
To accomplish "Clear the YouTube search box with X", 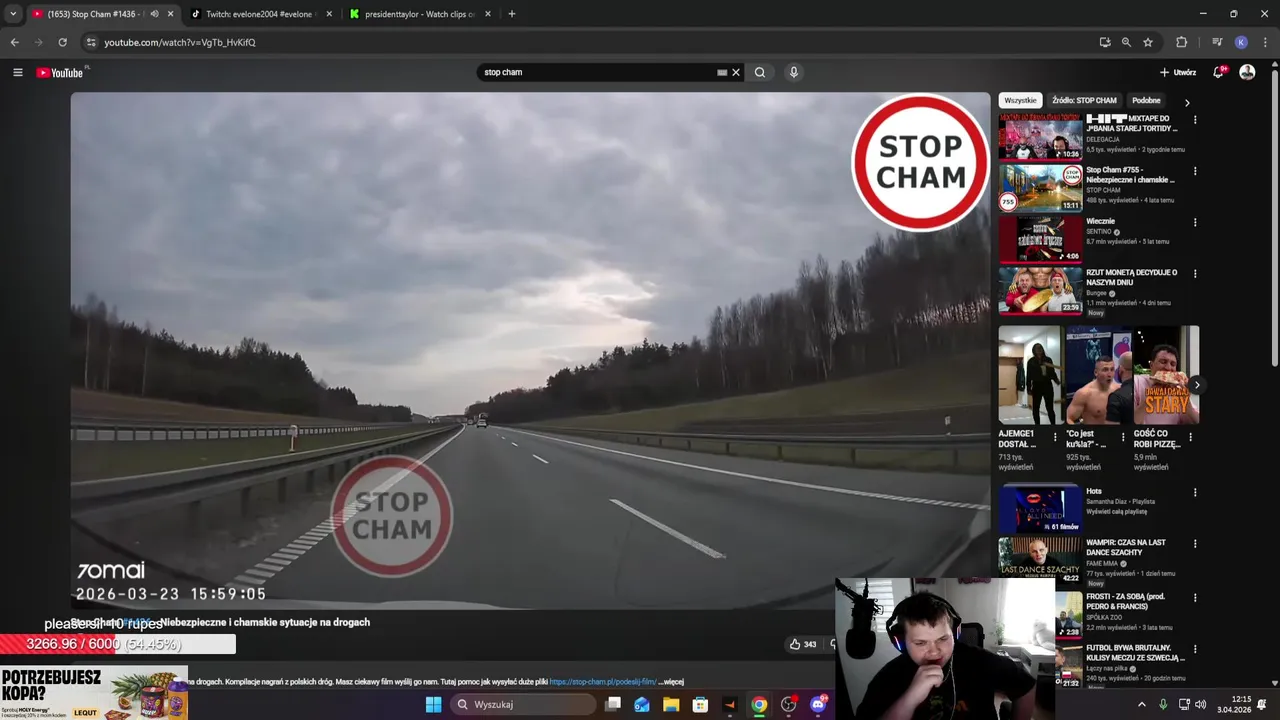I will (x=736, y=72).
